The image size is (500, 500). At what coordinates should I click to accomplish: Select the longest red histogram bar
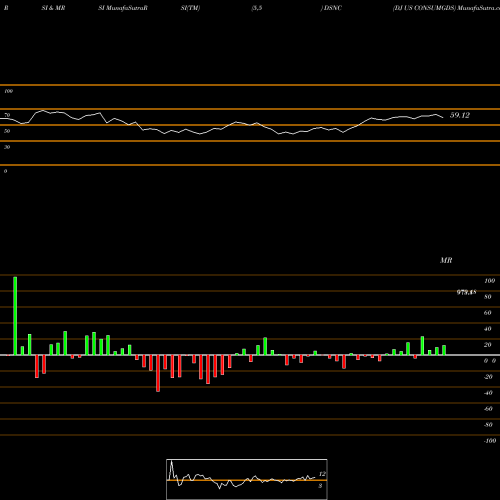pyautogui.click(x=158, y=373)
